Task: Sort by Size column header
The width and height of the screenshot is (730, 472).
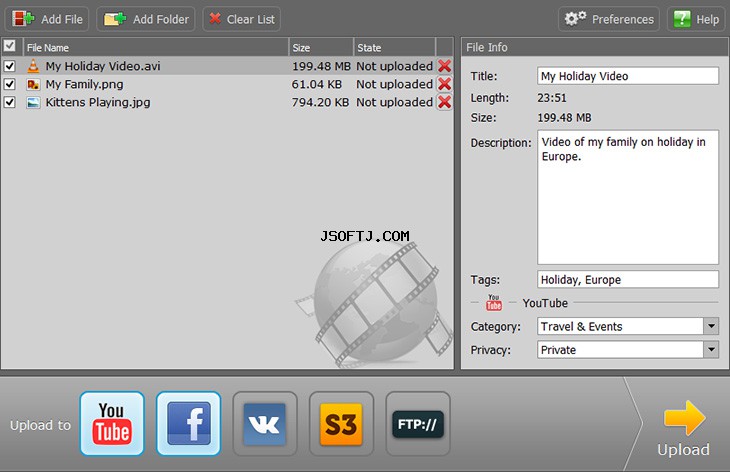Action: click(x=321, y=47)
